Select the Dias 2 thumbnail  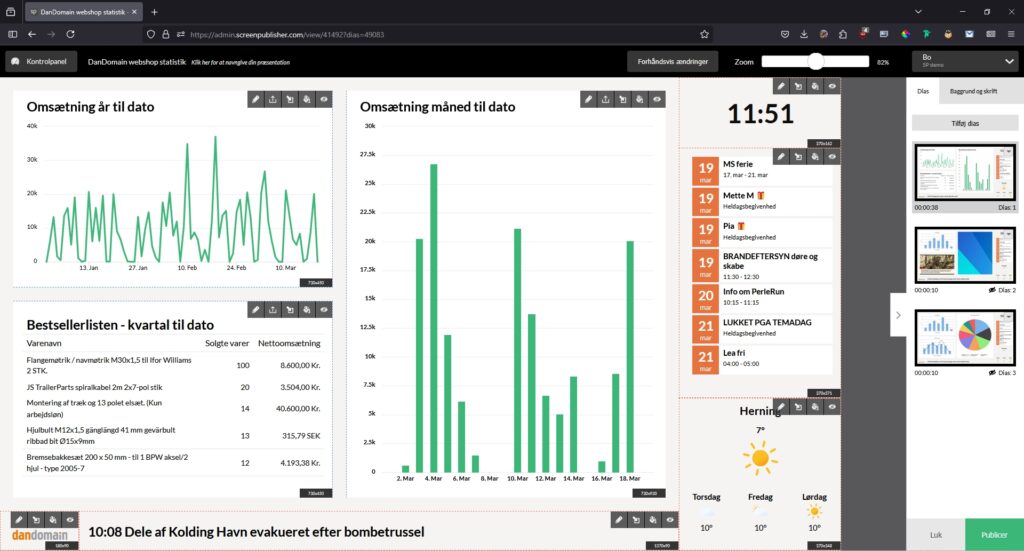click(965, 255)
